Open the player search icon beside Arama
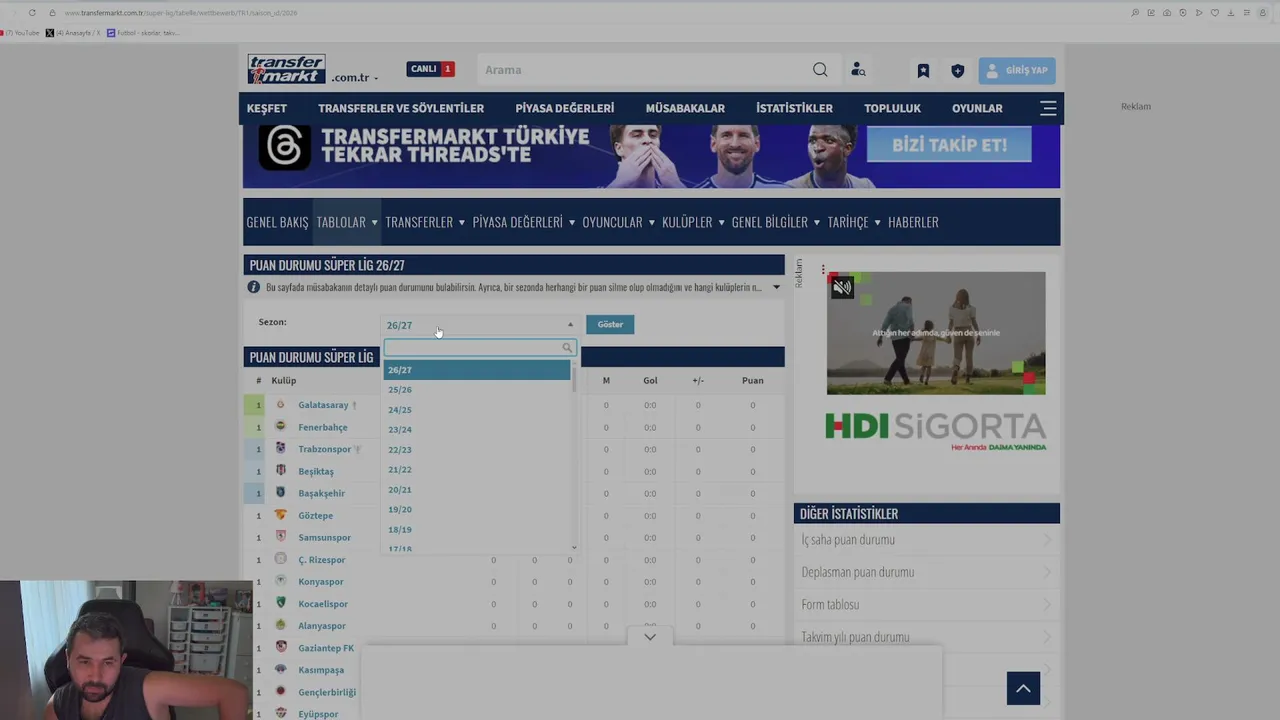 (x=858, y=70)
